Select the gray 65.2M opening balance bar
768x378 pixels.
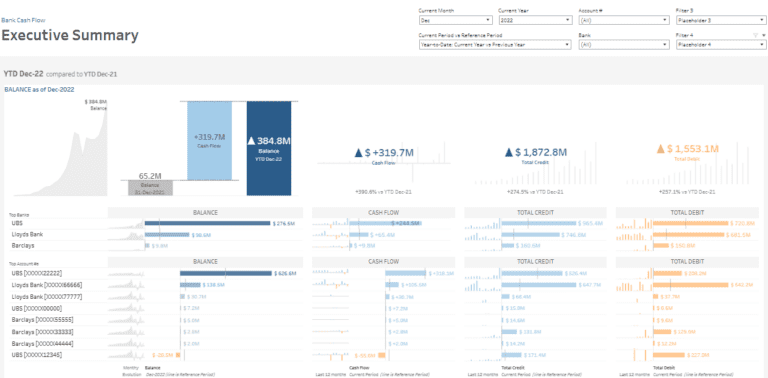(150, 188)
